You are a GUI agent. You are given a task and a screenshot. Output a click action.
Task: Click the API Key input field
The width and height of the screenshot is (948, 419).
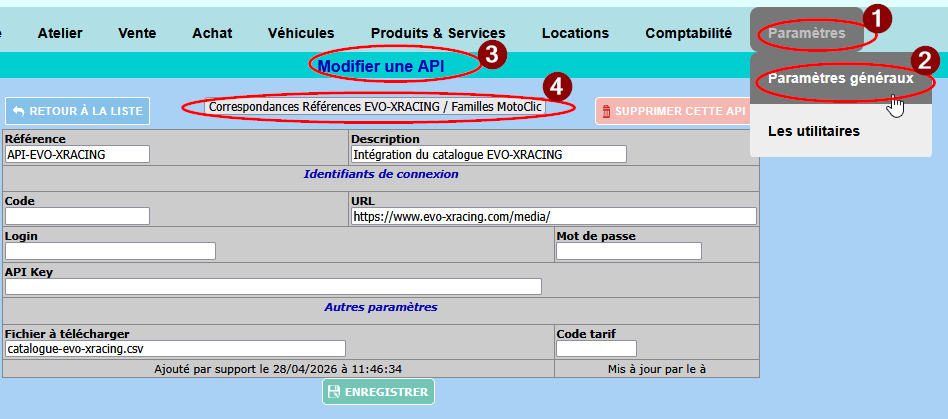[273, 286]
